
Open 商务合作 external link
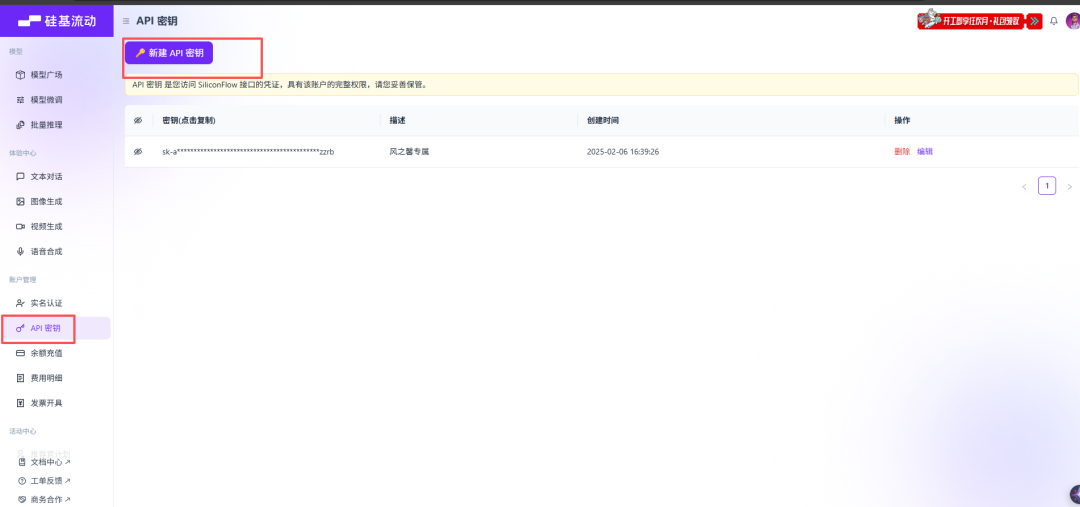[x=46, y=499]
